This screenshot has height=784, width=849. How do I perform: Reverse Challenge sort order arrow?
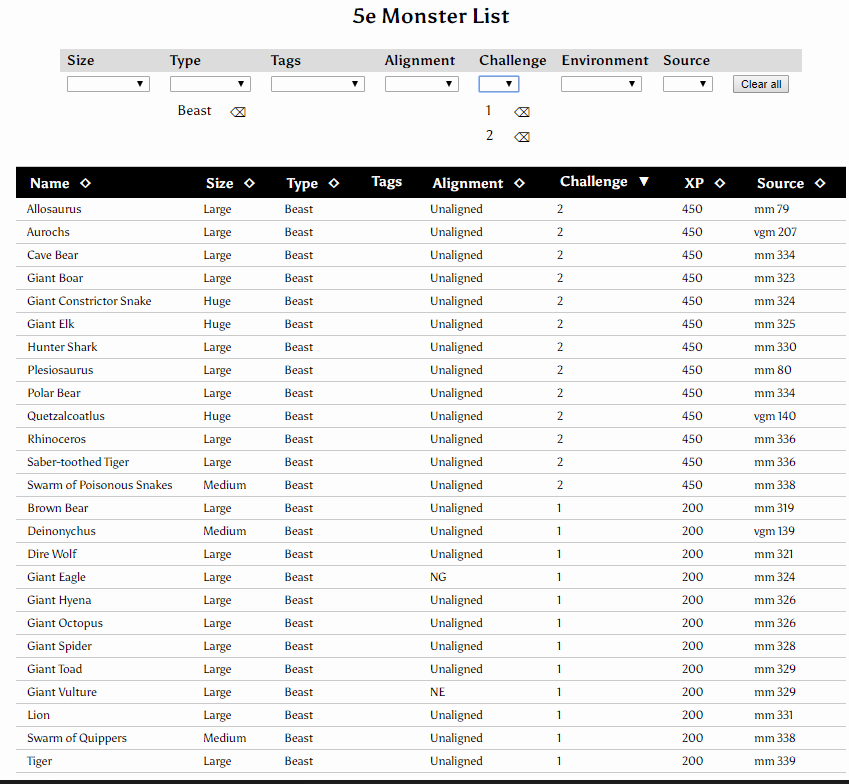(644, 182)
